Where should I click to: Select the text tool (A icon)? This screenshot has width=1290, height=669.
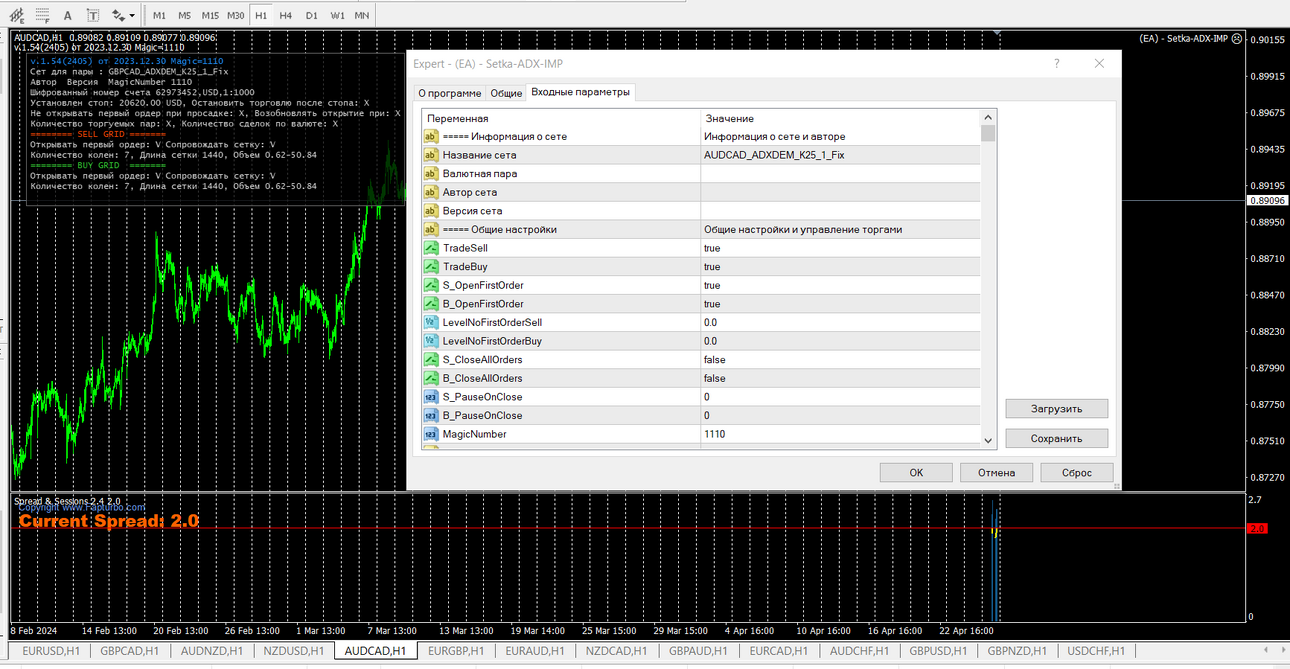pyautogui.click(x=67, y=15)
